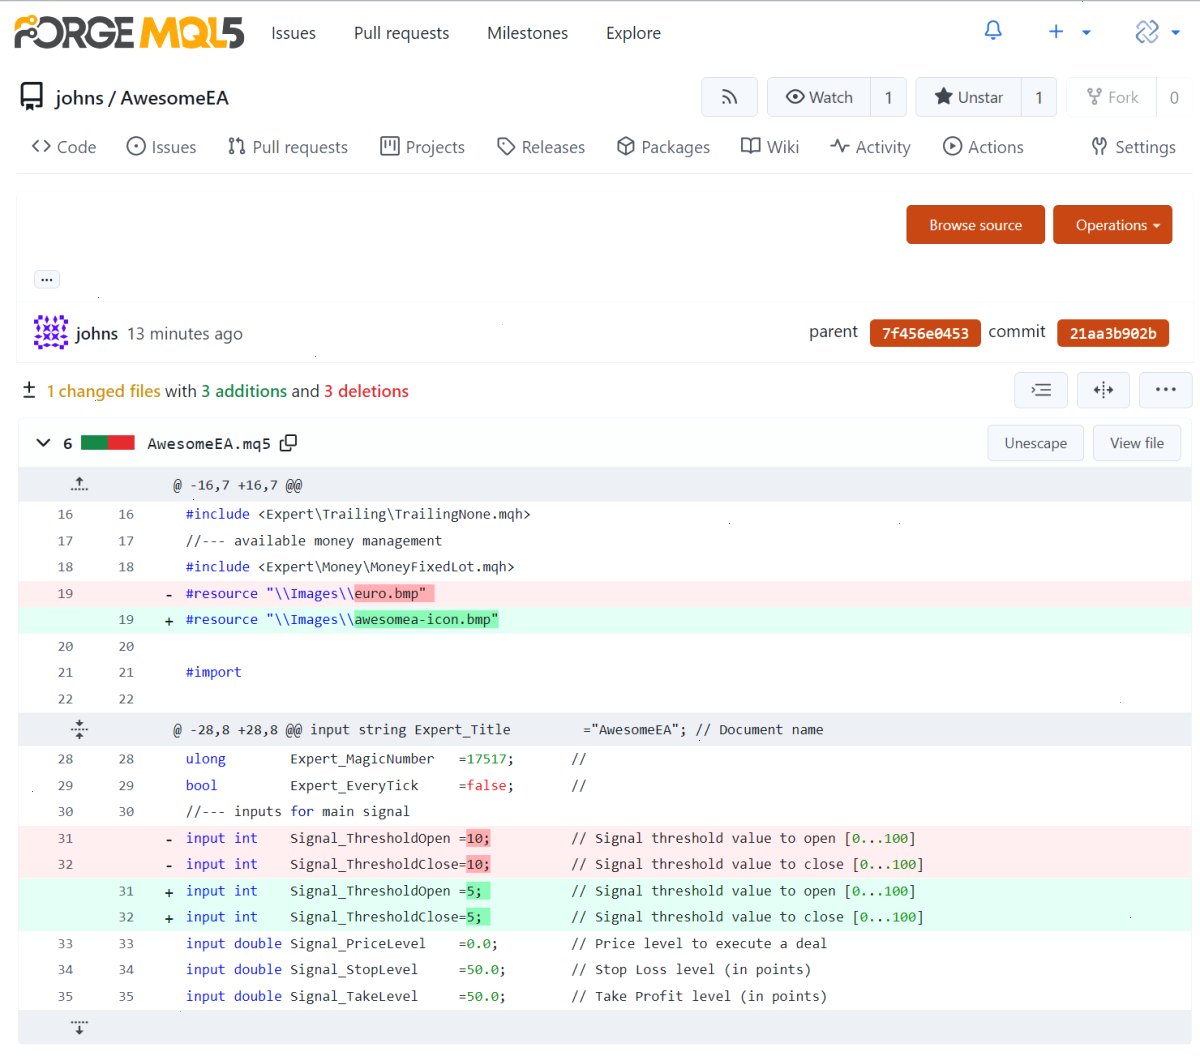Click the Forge MQL5 logo
This screenshot has width=1200, height=1056.
pyautogui.click(x=129, y=32)
